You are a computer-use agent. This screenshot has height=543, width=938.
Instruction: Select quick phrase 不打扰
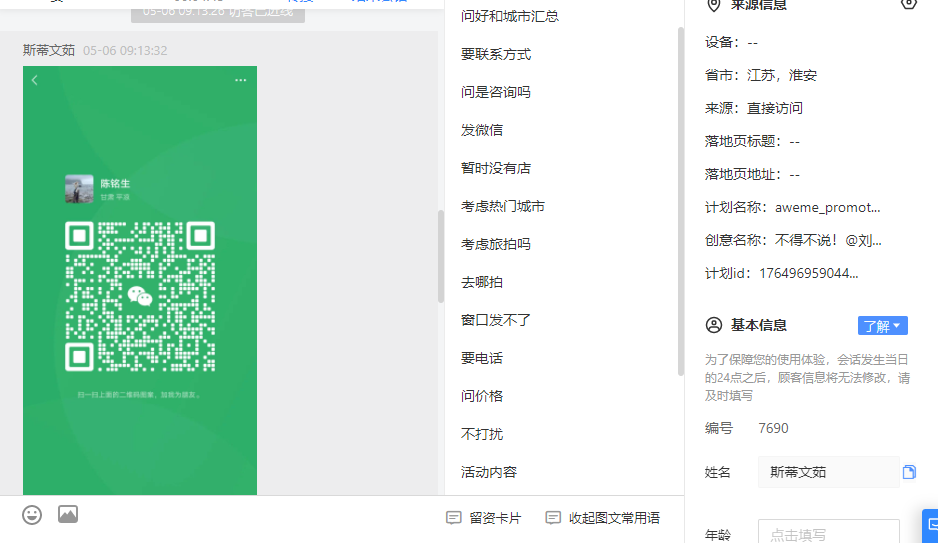point(482,434)
